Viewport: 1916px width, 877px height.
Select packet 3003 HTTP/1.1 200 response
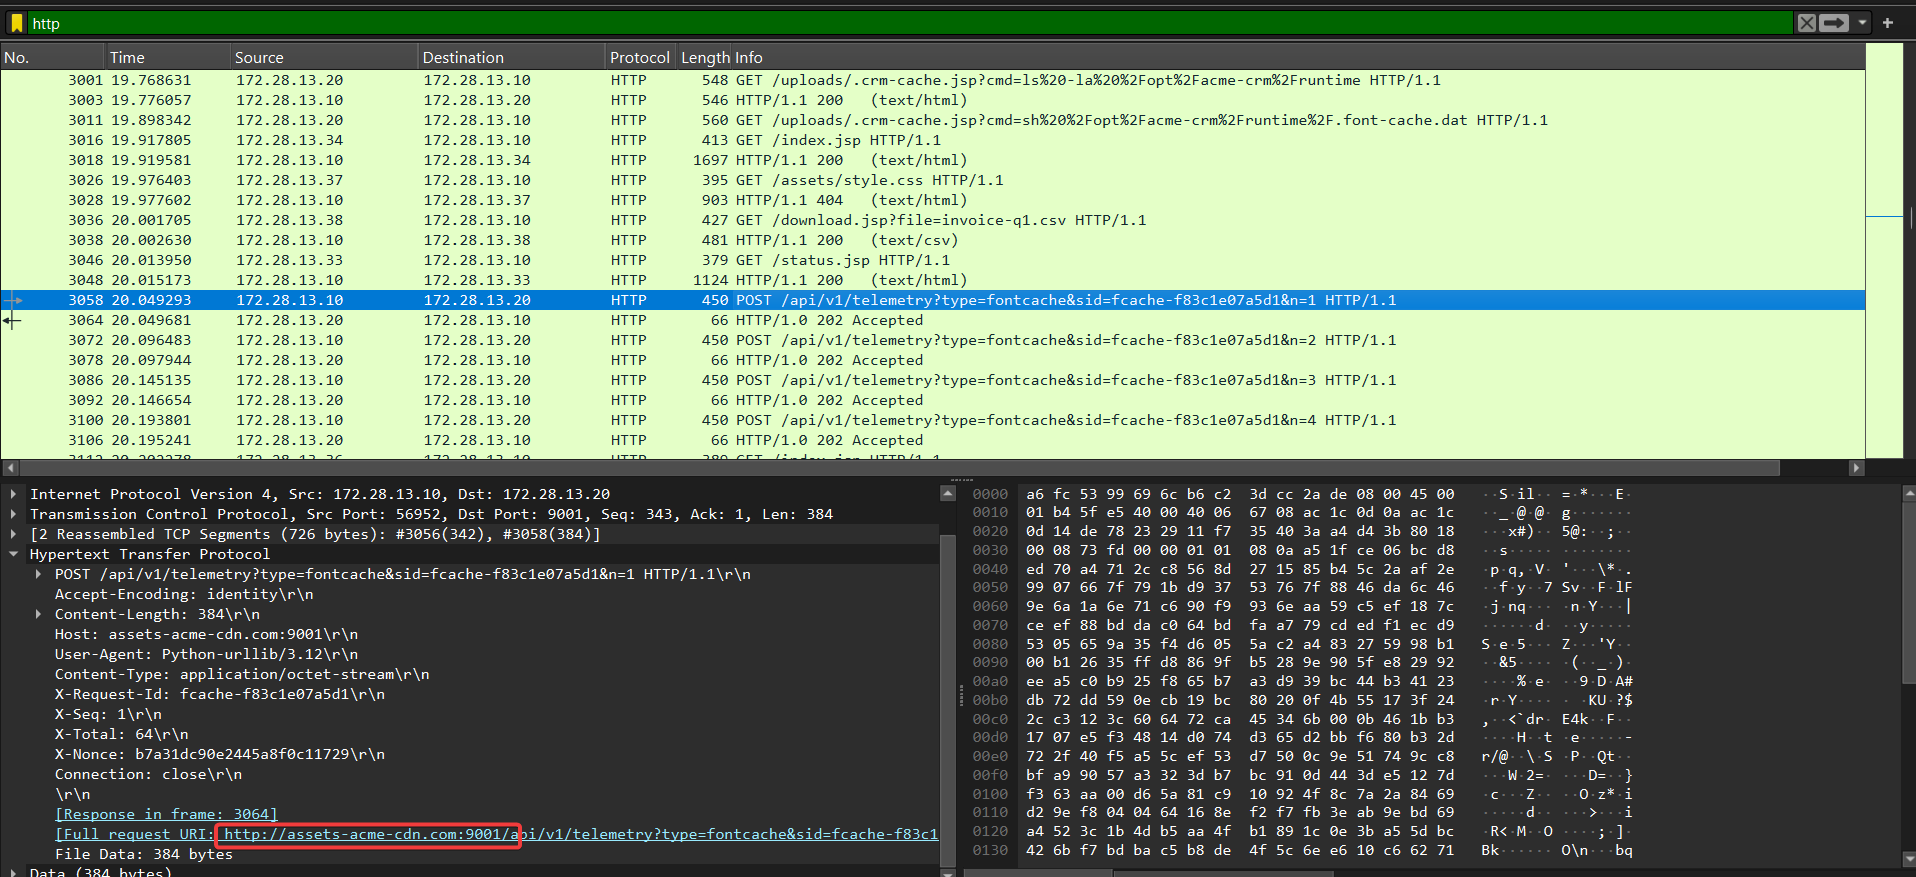(932, 100)
